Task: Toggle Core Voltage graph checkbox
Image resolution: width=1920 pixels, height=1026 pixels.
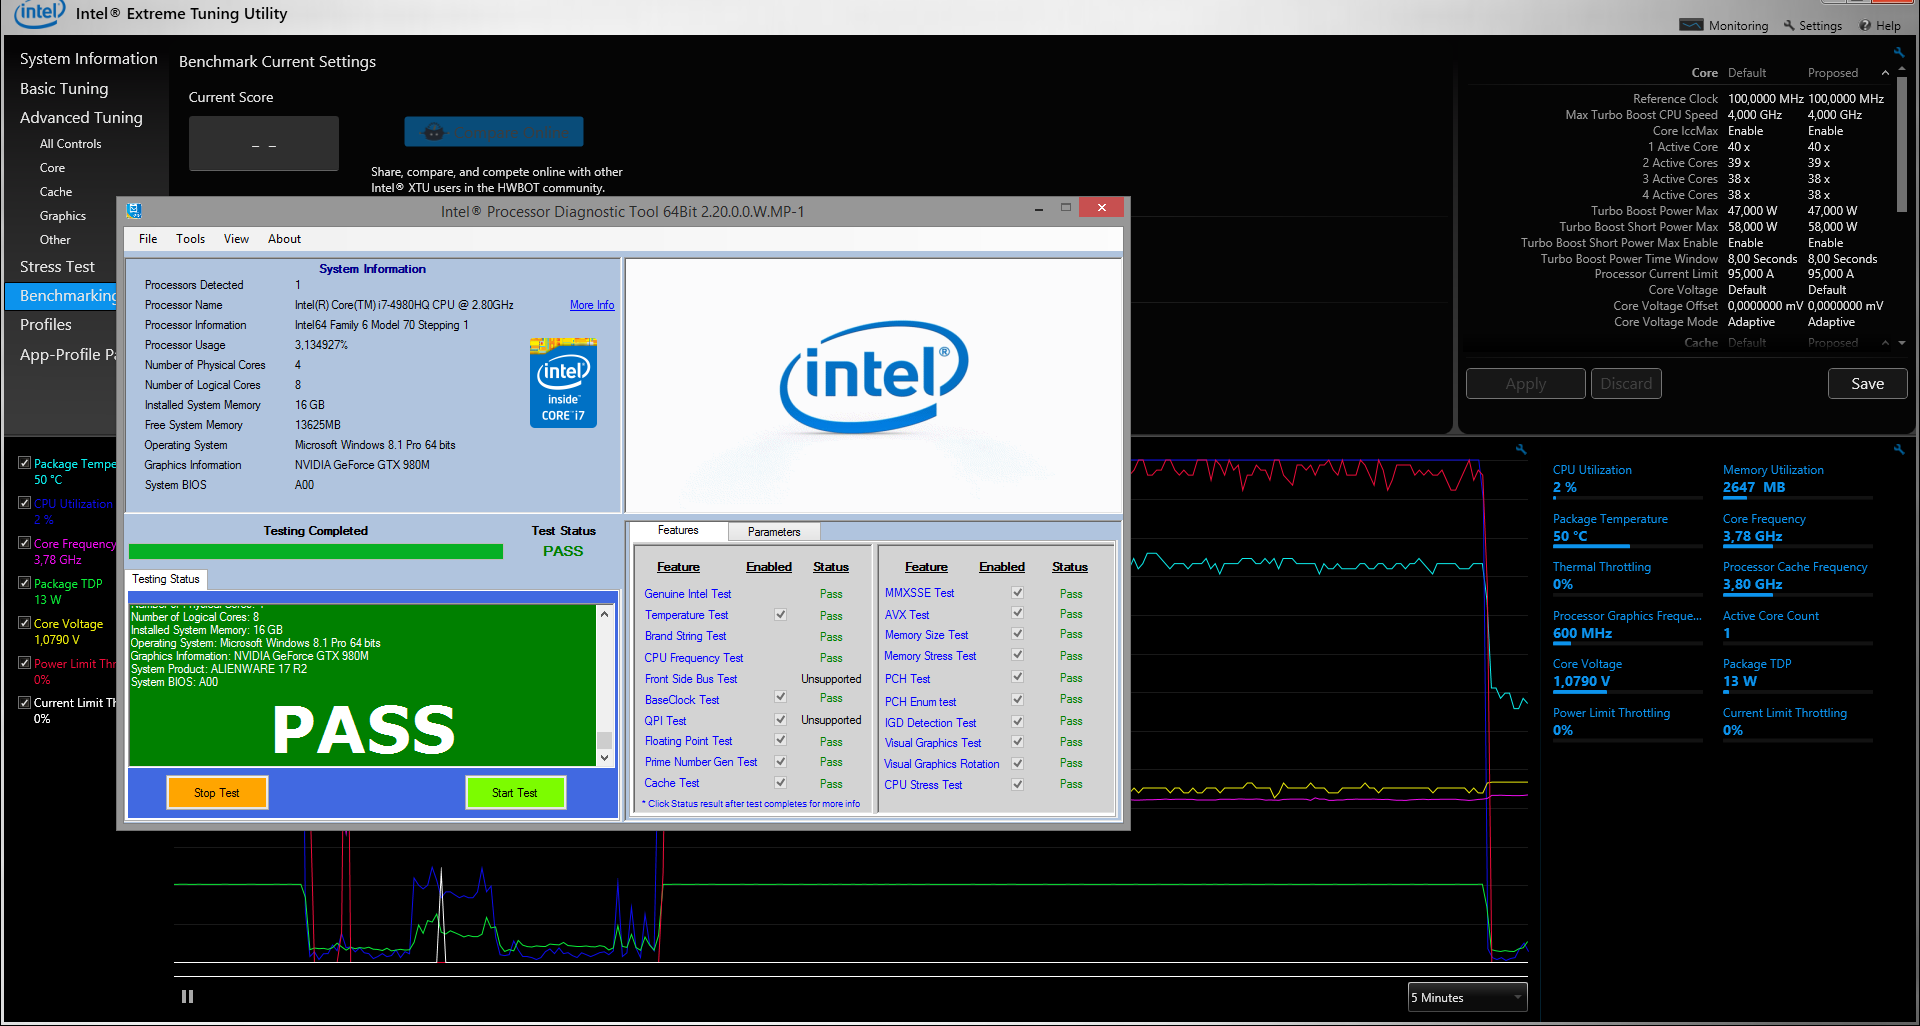Action: click(25, 623)
